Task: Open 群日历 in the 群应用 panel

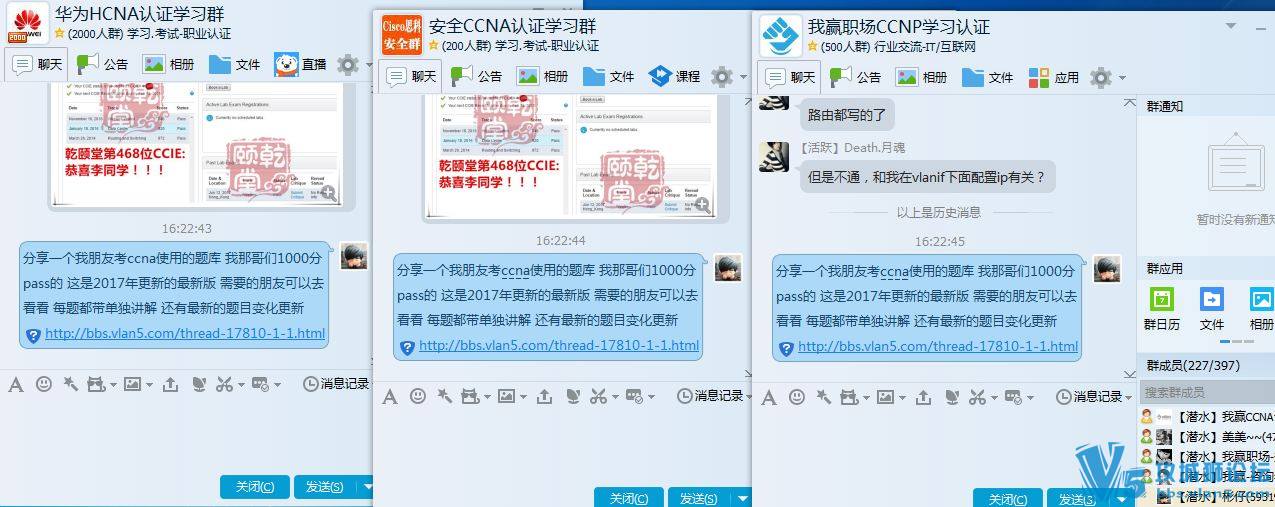Action: tap(1162, 308)
